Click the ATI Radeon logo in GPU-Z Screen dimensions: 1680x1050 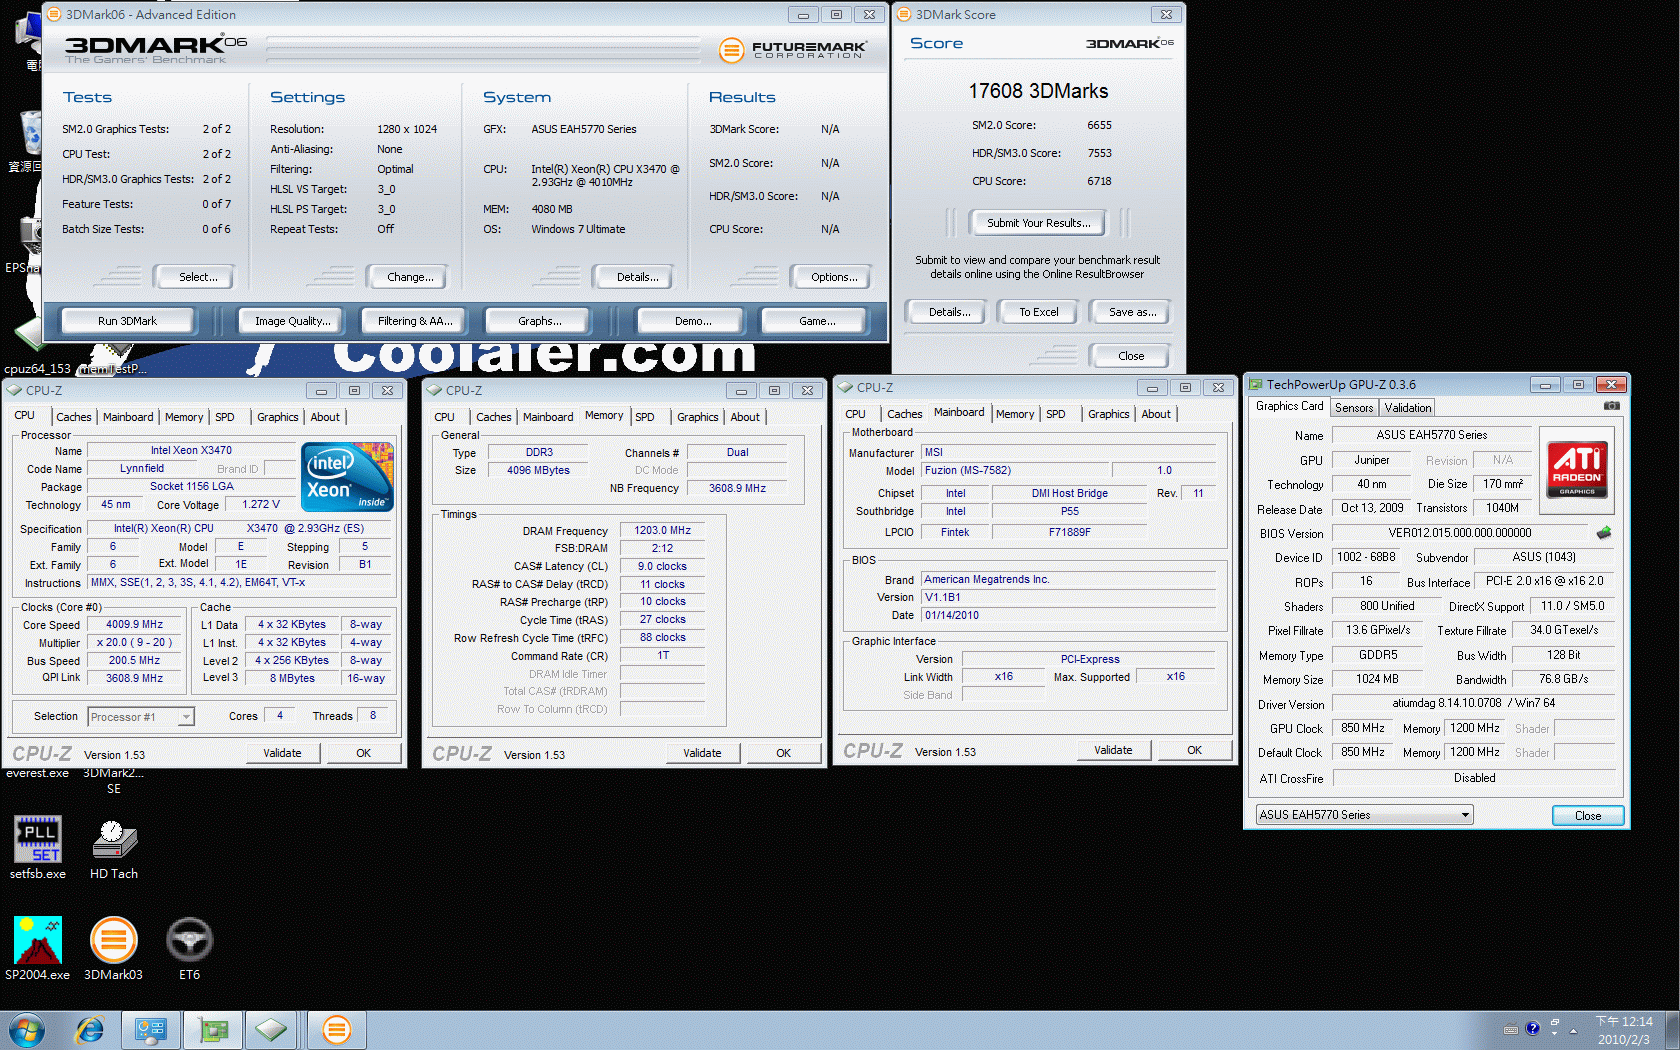(x=1577, y=469)
